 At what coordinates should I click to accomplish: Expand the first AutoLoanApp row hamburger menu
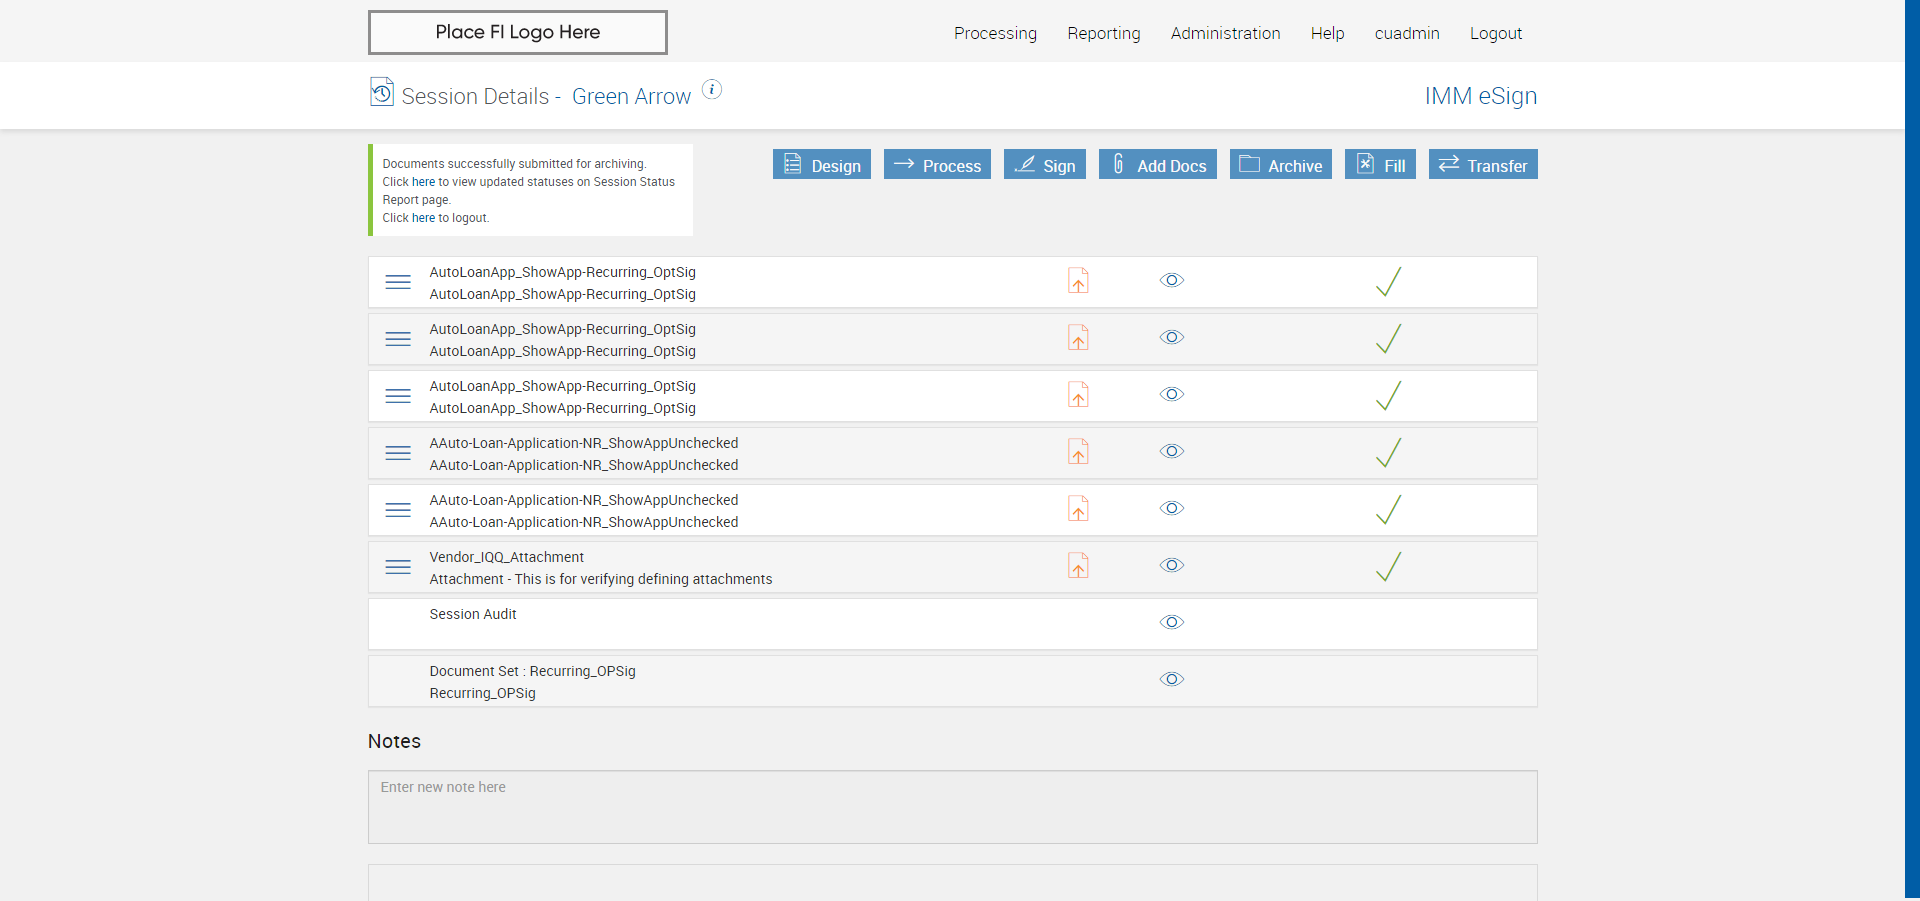[398, 282]
